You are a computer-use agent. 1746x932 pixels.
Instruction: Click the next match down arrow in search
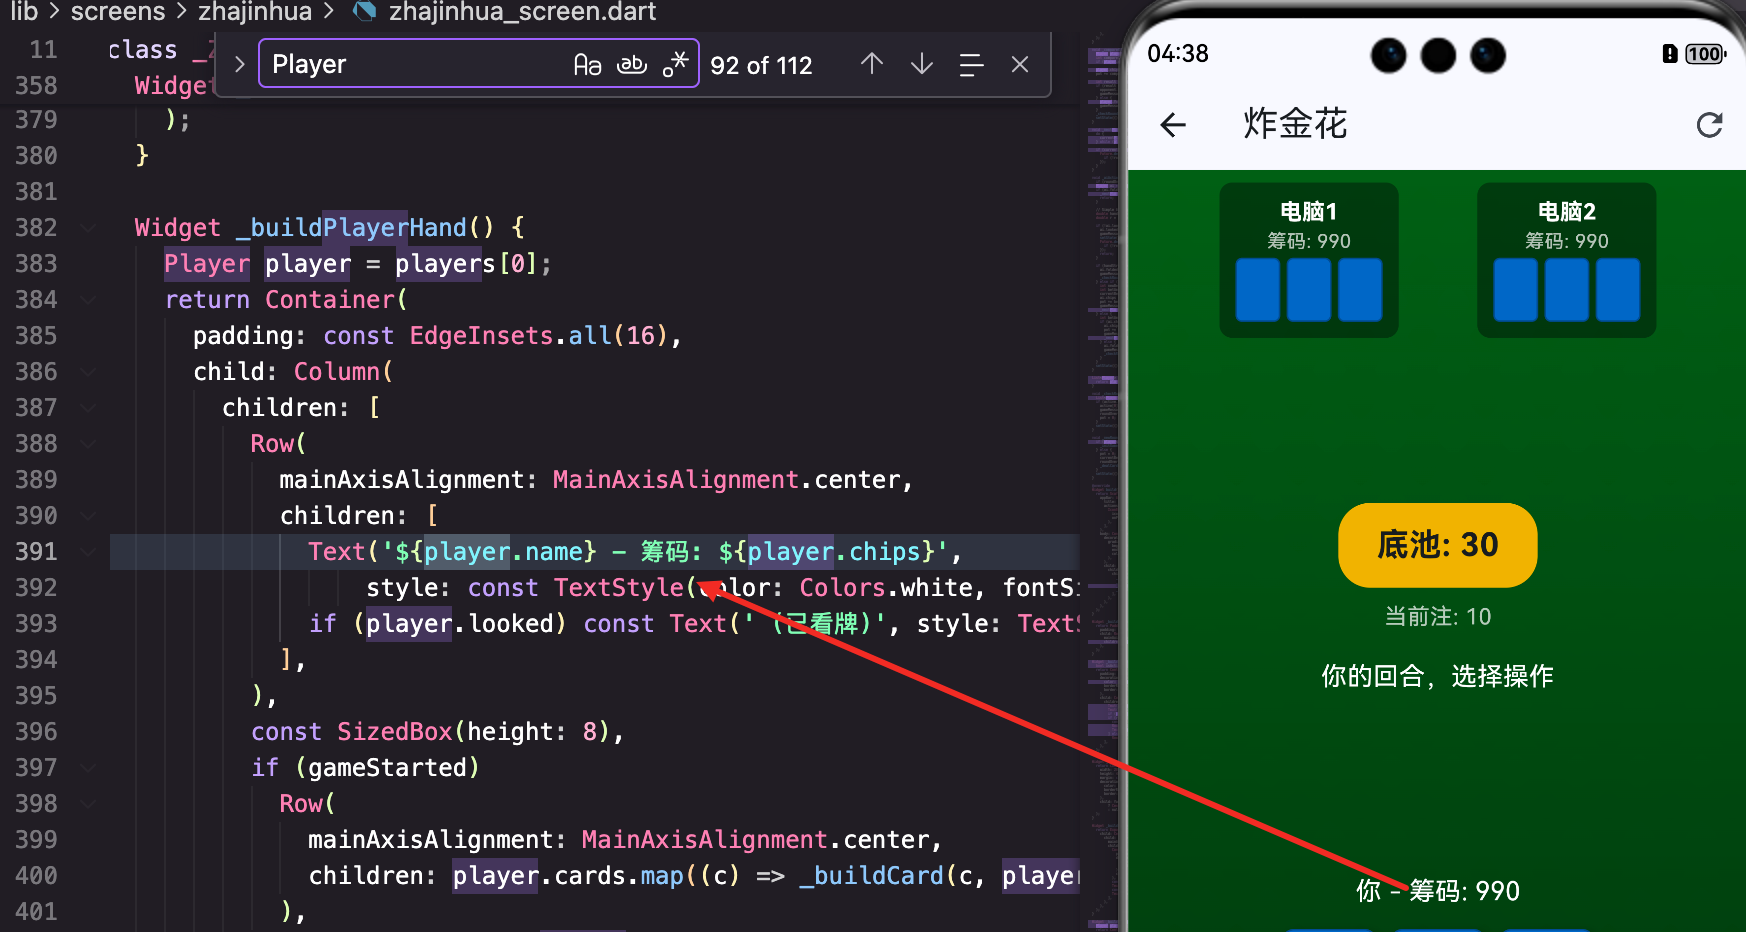click(x=920, y=64)
